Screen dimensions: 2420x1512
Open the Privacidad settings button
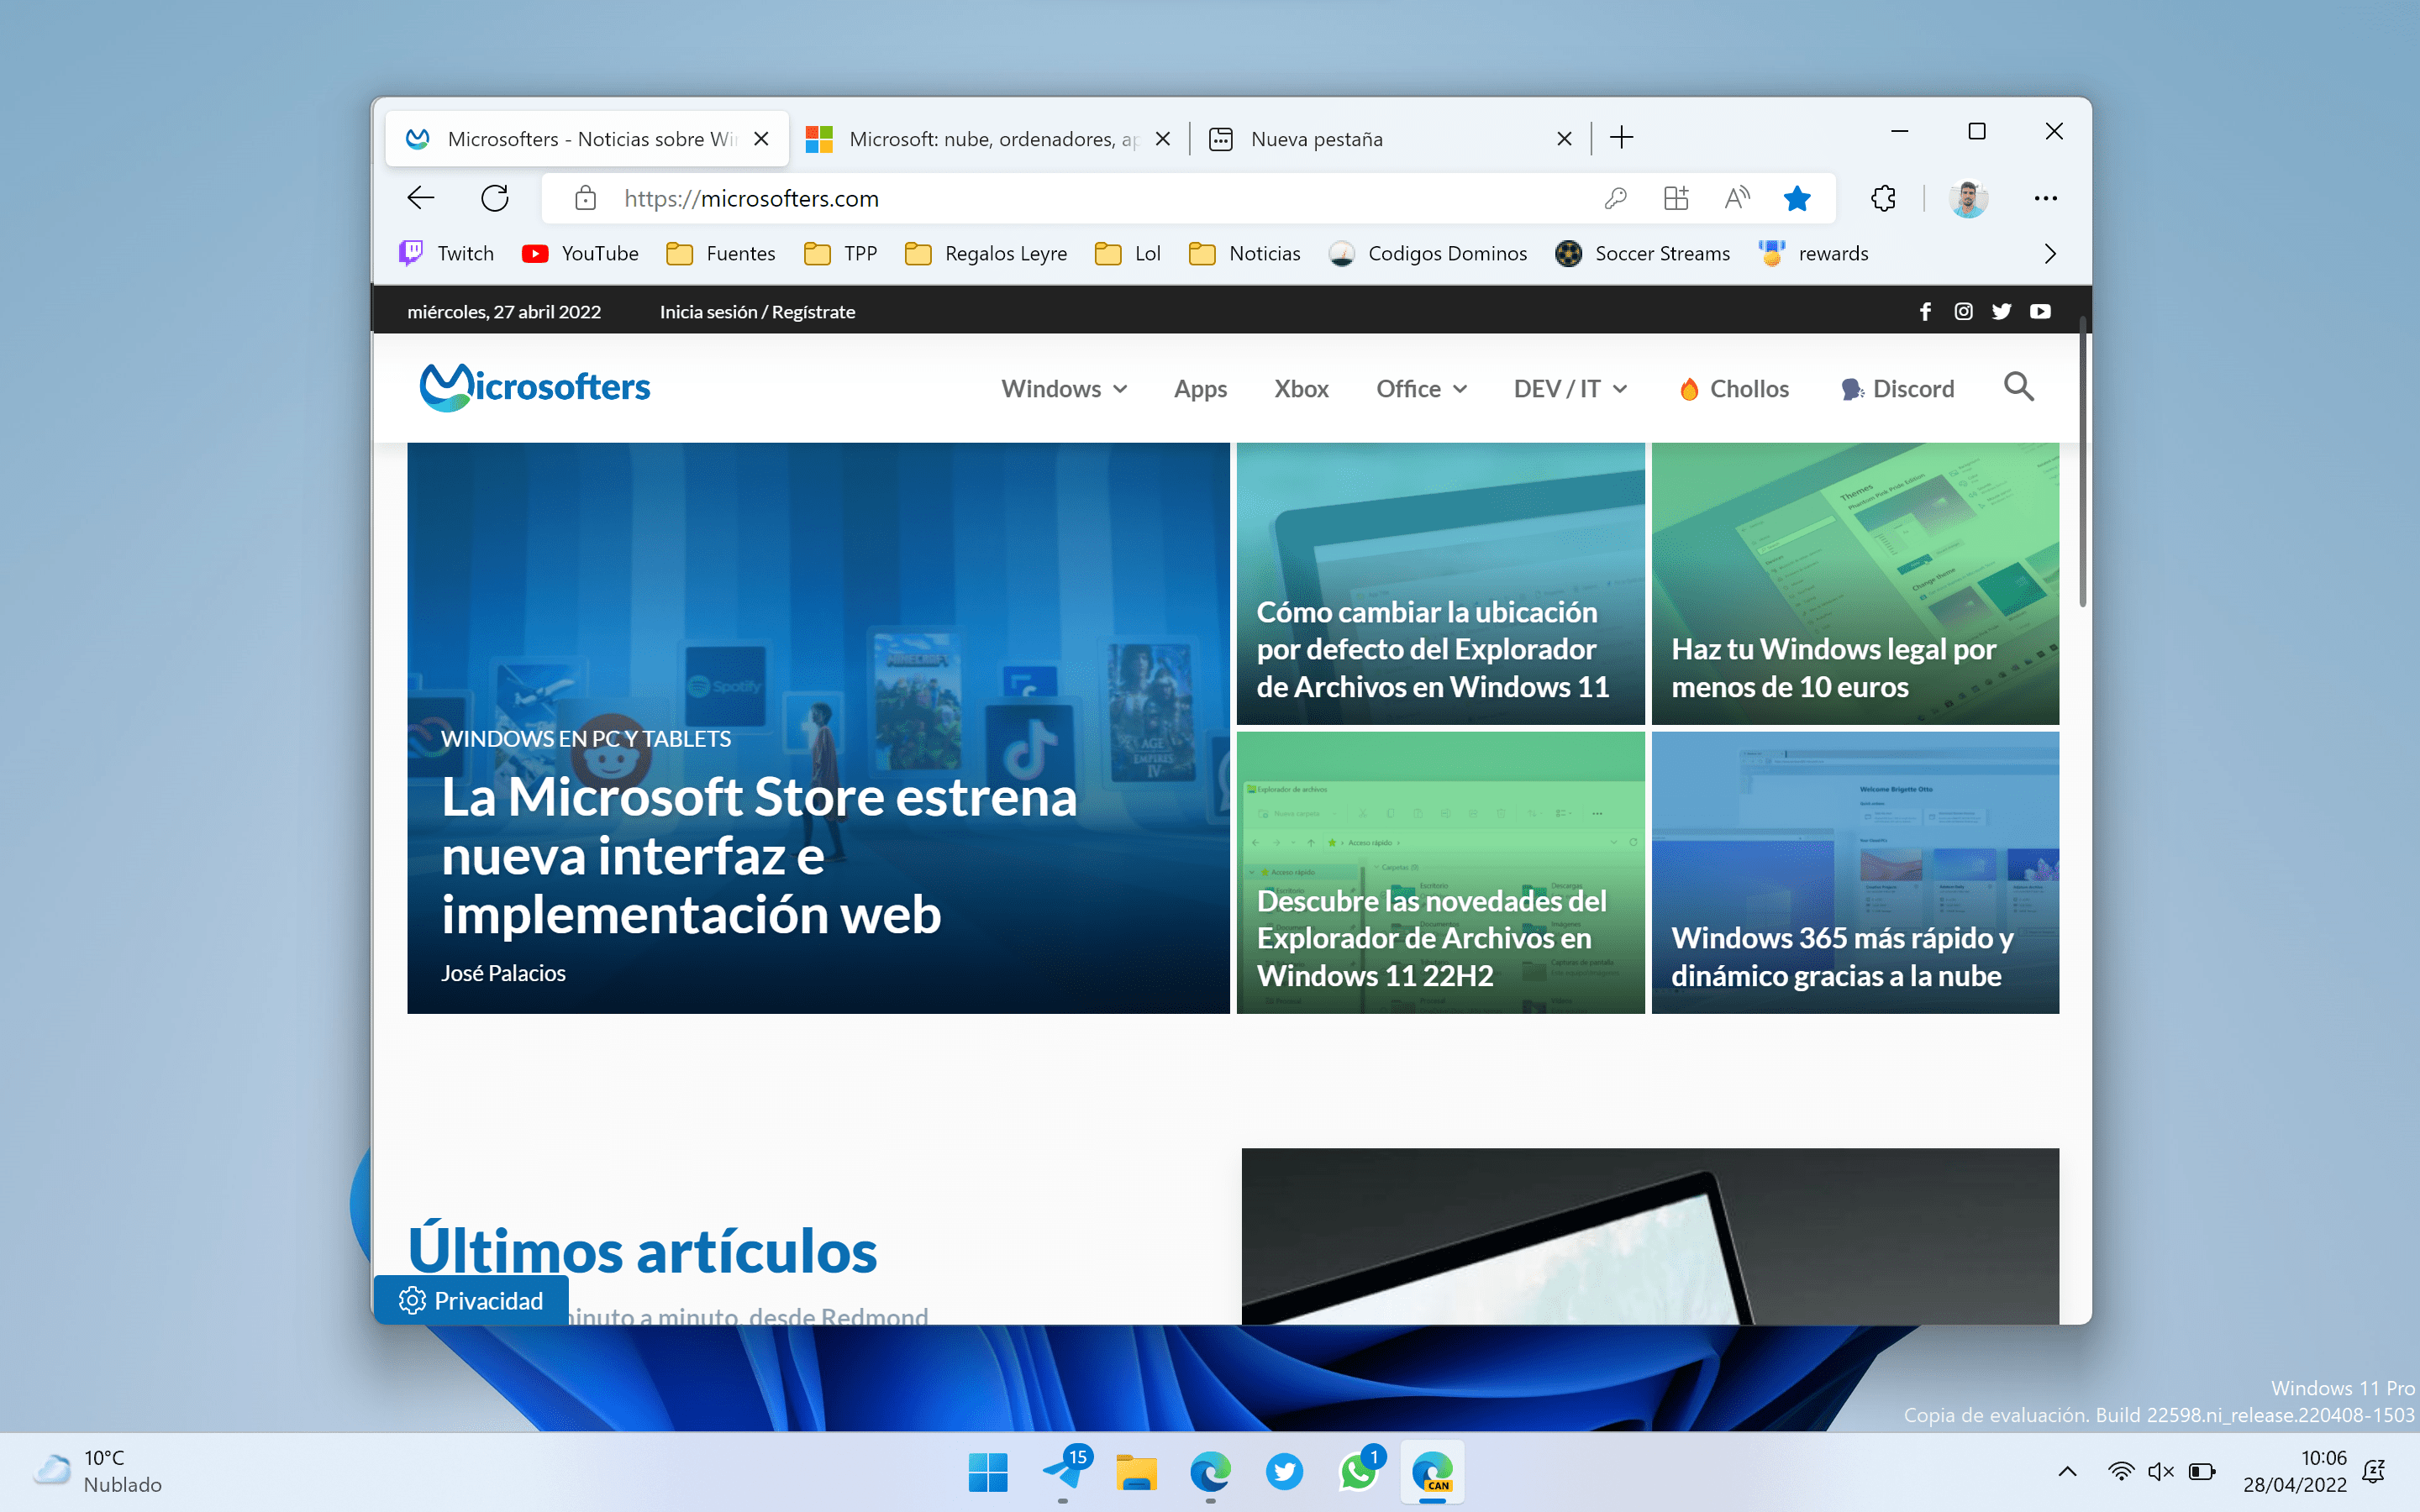point(471,1300)
